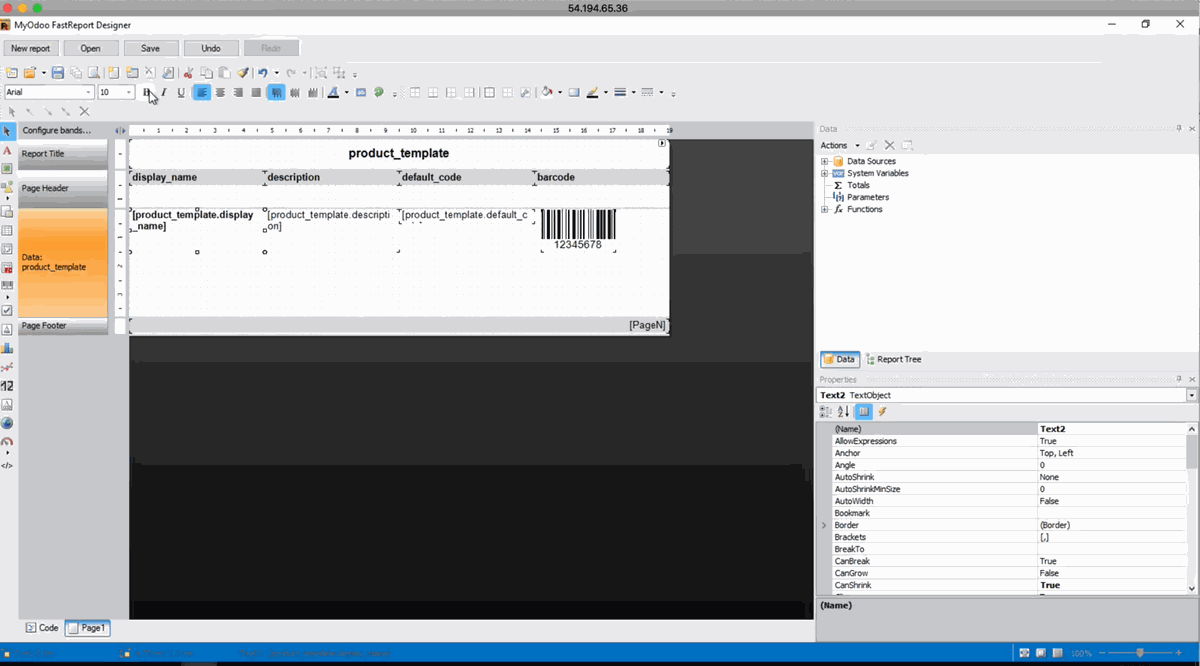The width and height of the screenshot is (1200, 666).
Task: Open the font color dropdown arrow
Action: tap(345, 92)
